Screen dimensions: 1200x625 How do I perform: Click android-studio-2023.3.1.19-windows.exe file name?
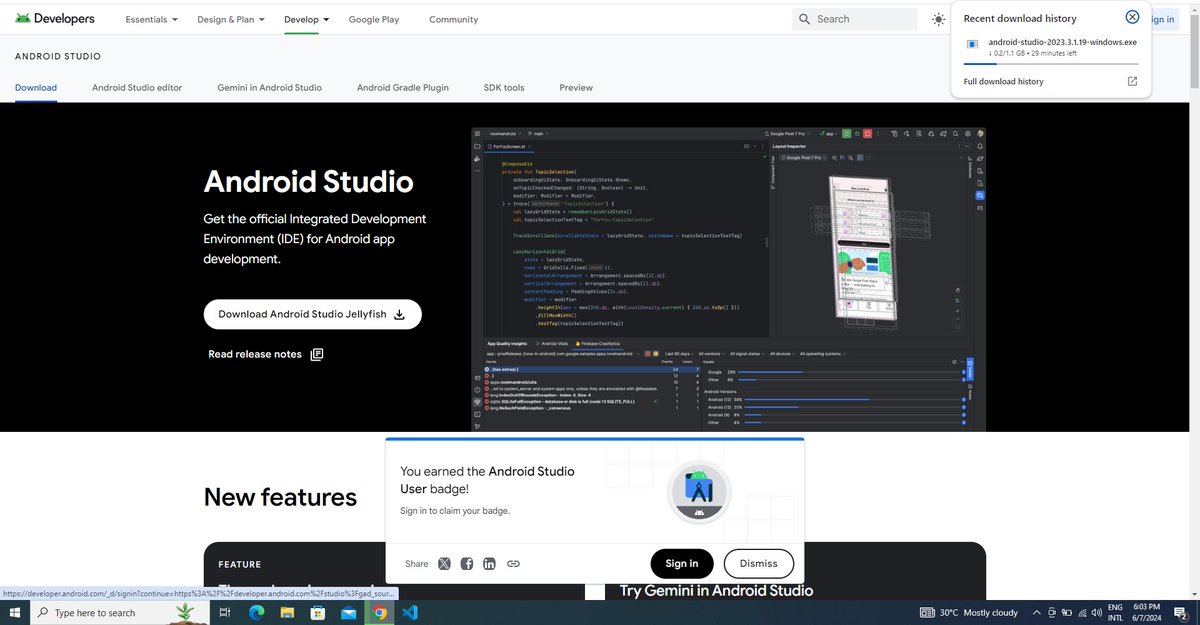[x=1062, y=42]
